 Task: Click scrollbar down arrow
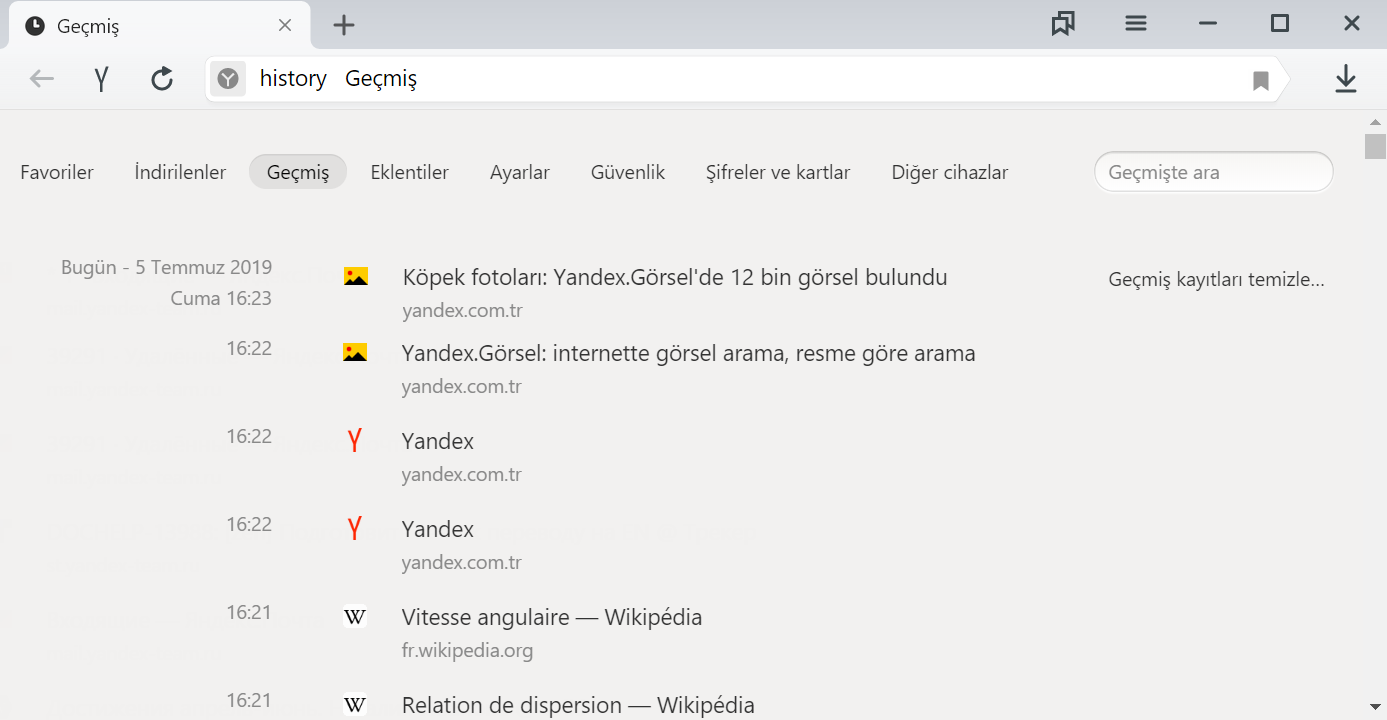[x=1376, y=707]
